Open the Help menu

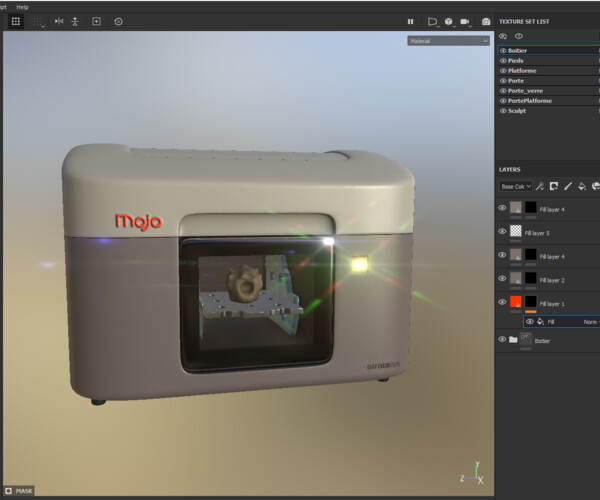[x=22, y=7]
